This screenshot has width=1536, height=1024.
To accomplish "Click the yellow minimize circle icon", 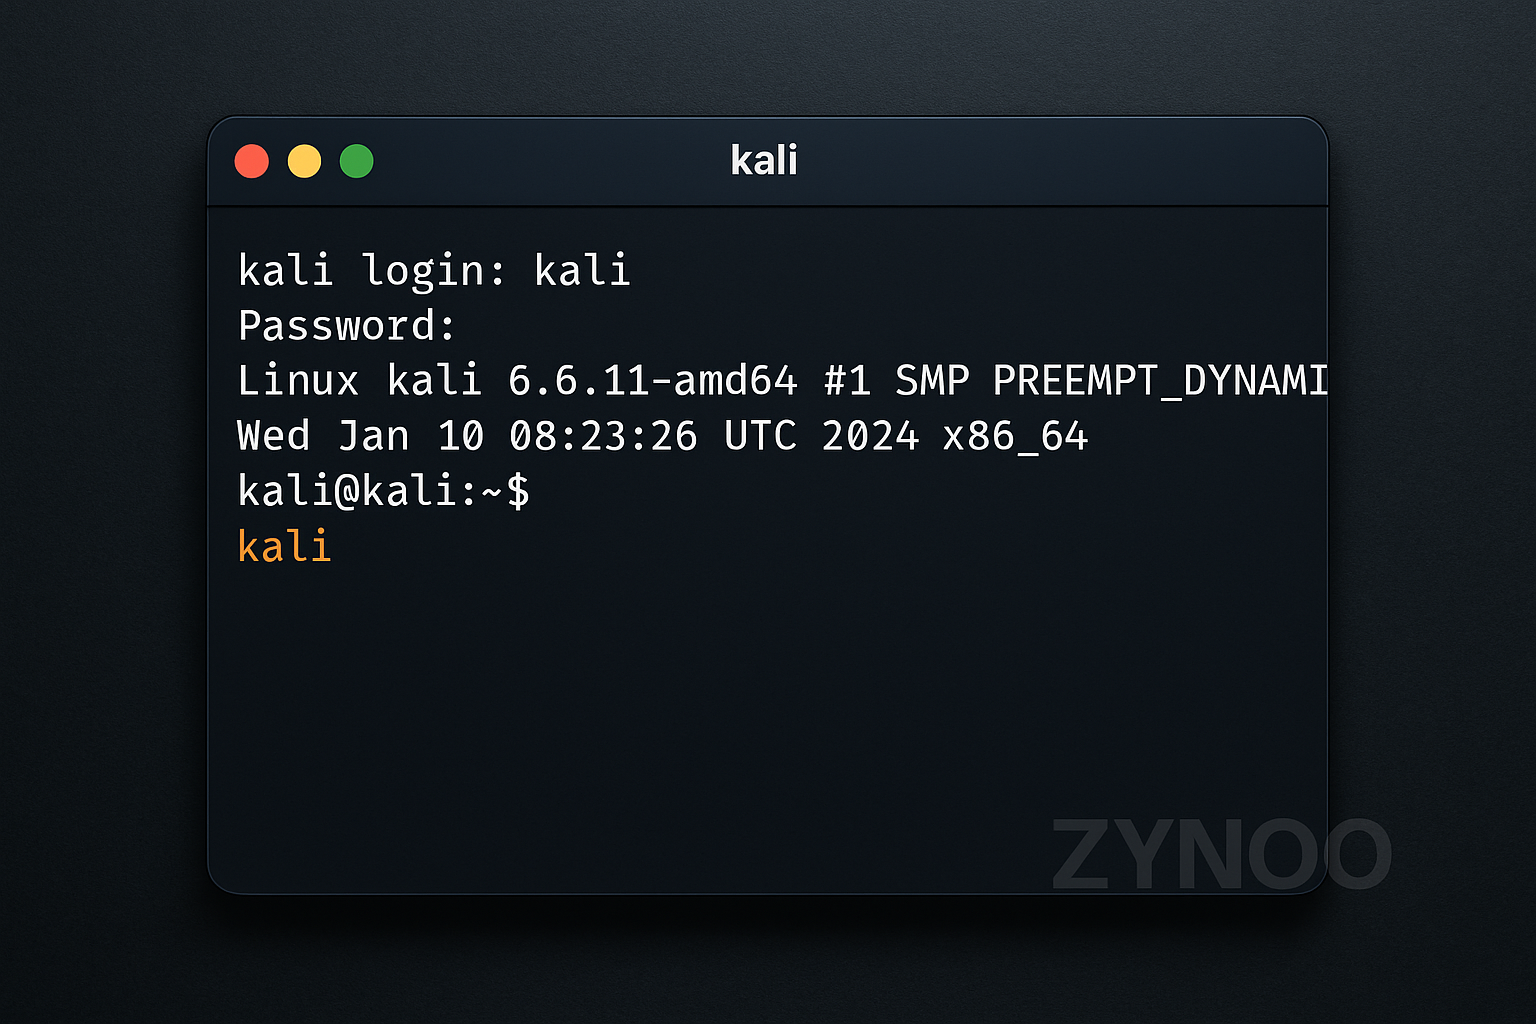I will (x=304, y=160).
